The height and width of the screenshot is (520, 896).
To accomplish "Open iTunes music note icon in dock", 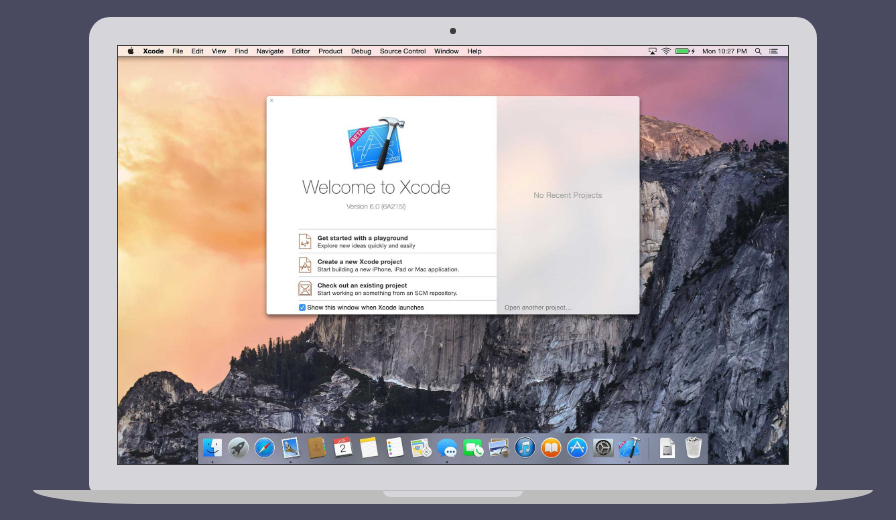I will 525,447.
